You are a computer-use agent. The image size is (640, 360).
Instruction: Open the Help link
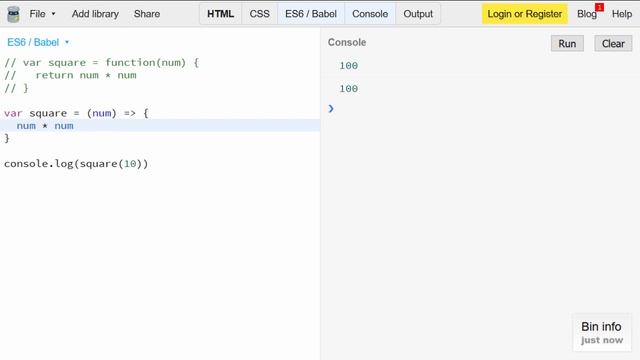[622, 14]
